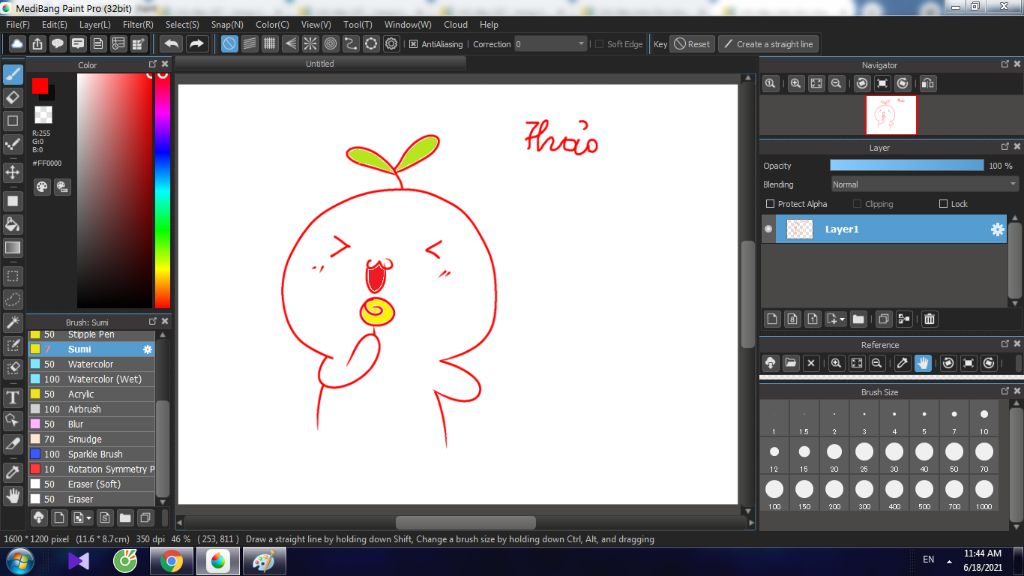Select the Eraser tool in left toolbar
This screenshot has height=576, width=1024.
pos(13,98)
